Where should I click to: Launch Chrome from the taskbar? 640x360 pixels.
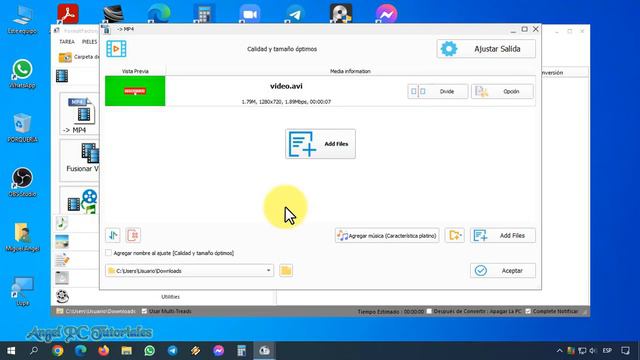point(58,351)
